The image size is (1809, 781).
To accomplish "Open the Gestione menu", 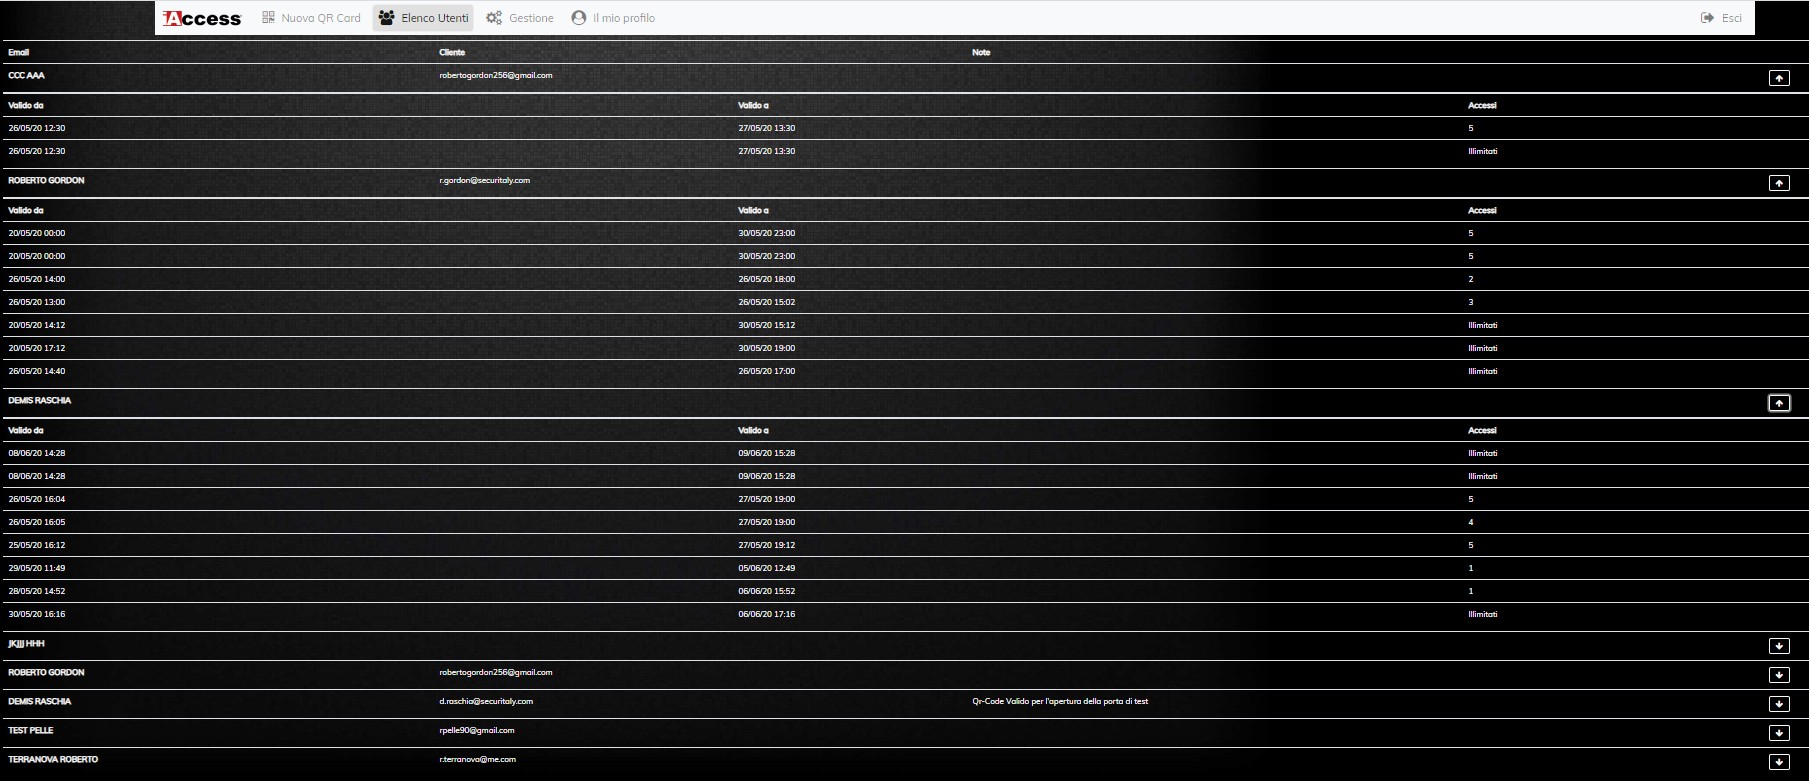I will (520, 18).
